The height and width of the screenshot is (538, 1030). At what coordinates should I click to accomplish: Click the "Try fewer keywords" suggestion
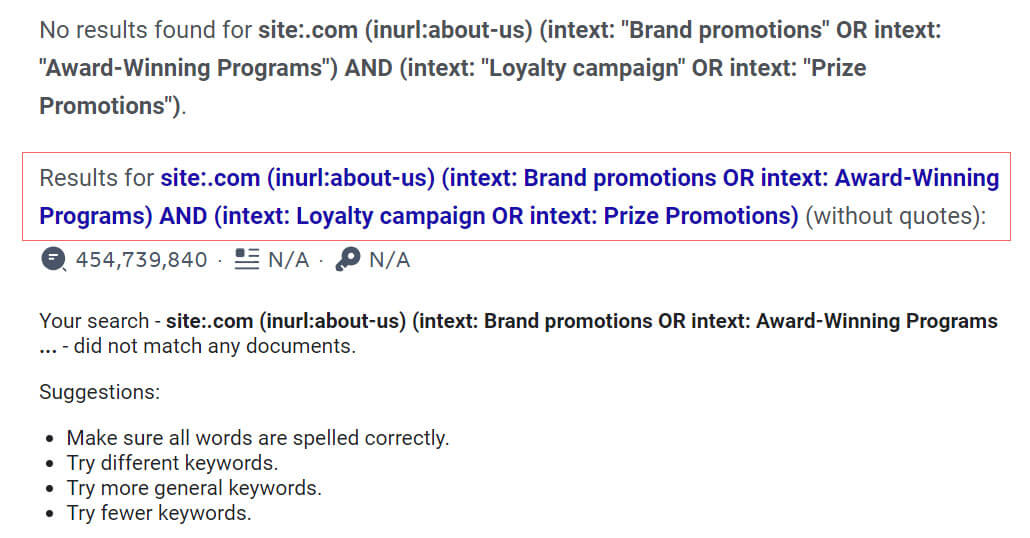[x=159, y=513]
